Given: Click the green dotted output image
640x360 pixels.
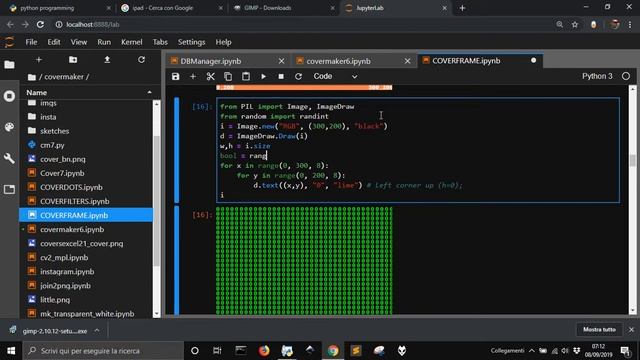Looking at the screenshot, I should (304, 260).
